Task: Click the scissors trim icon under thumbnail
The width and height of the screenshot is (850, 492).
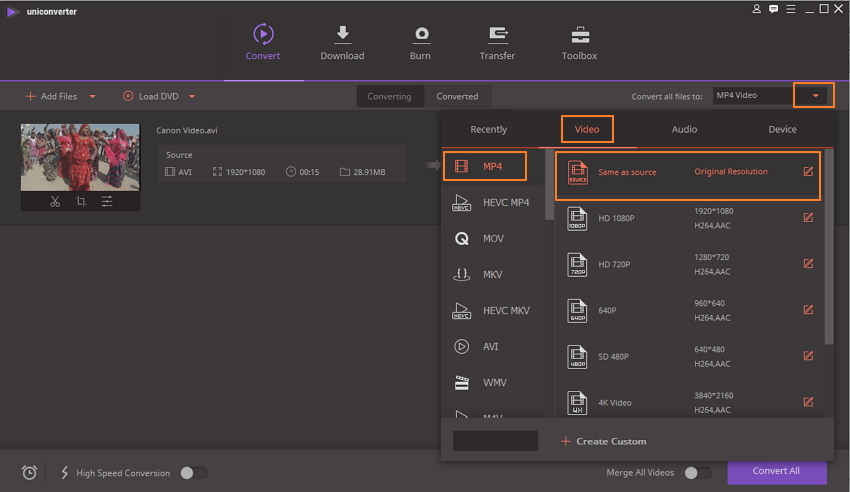Action: 55,202
